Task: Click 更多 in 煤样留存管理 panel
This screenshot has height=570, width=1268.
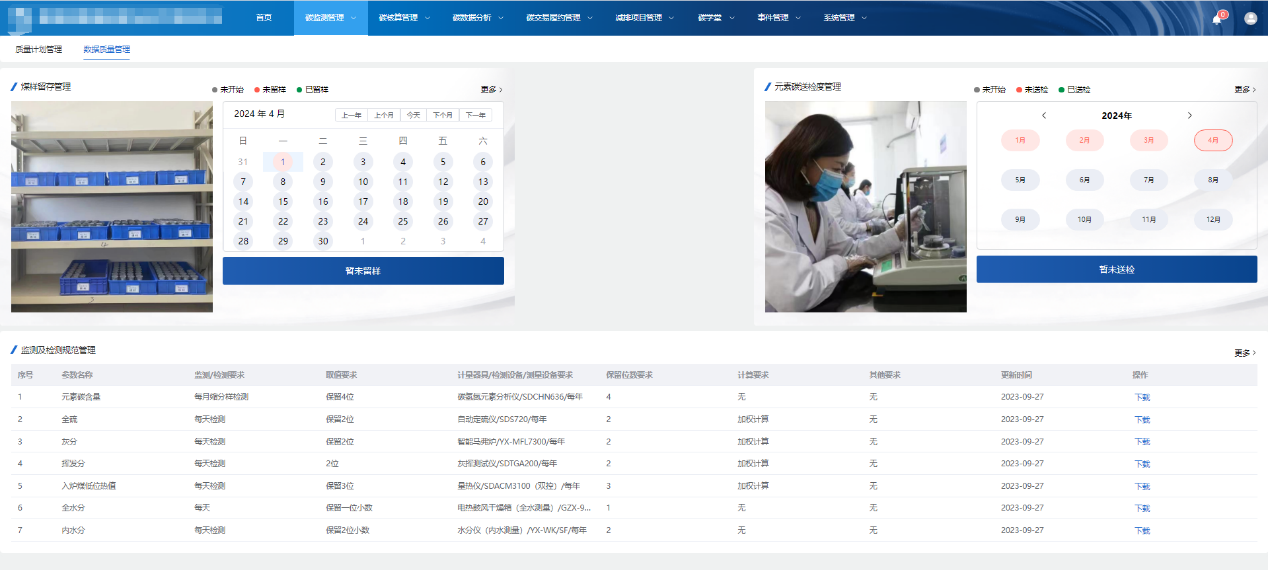Action: click(x=490, y=90)
